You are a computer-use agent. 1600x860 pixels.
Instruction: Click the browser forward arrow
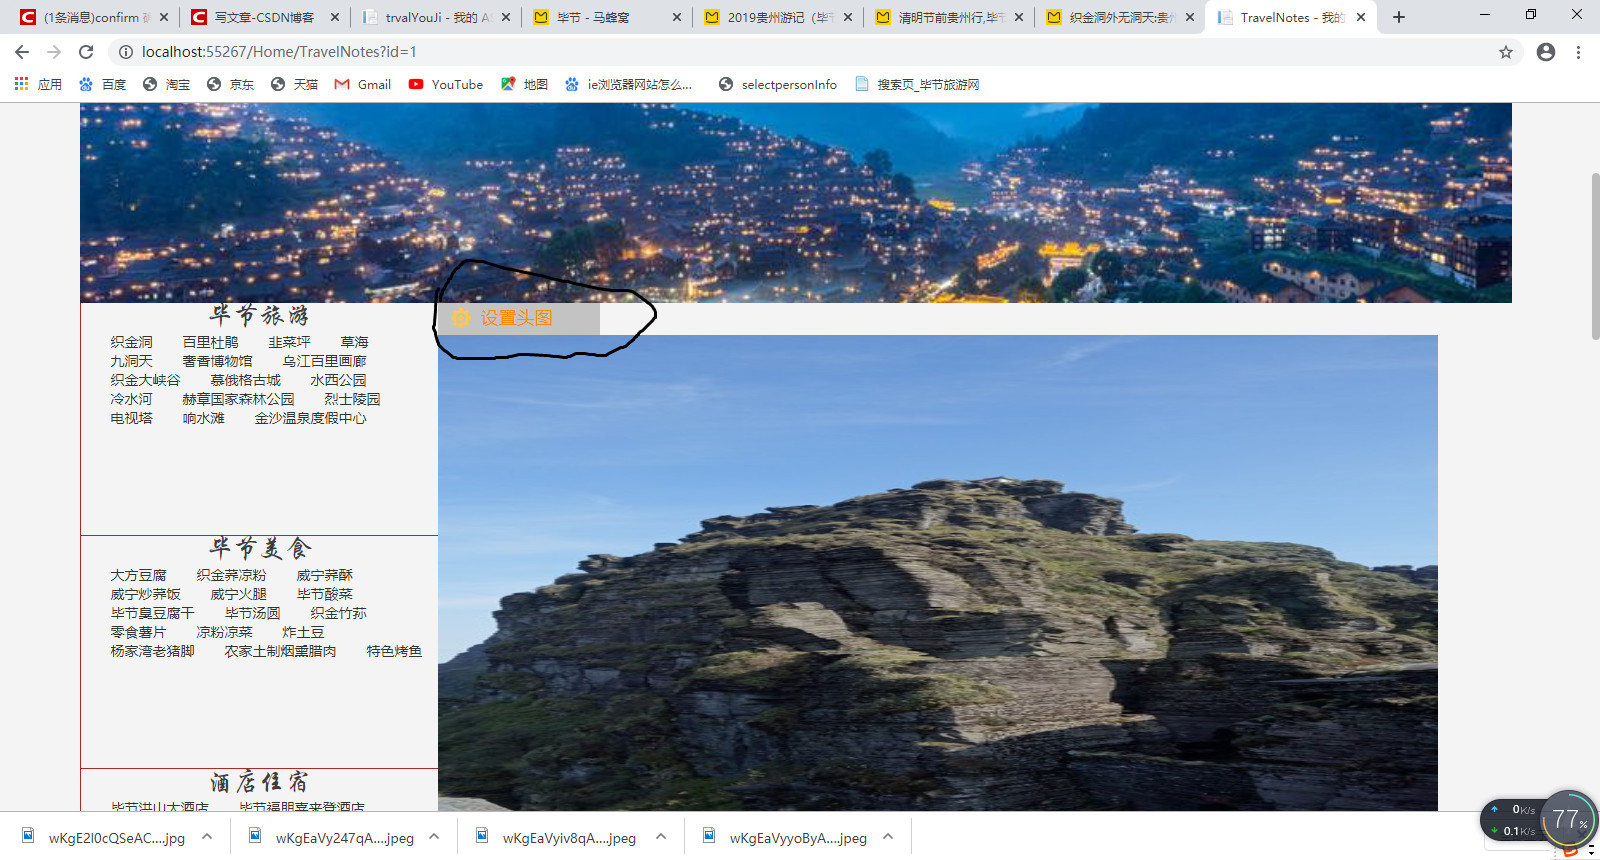pos(54,52)
